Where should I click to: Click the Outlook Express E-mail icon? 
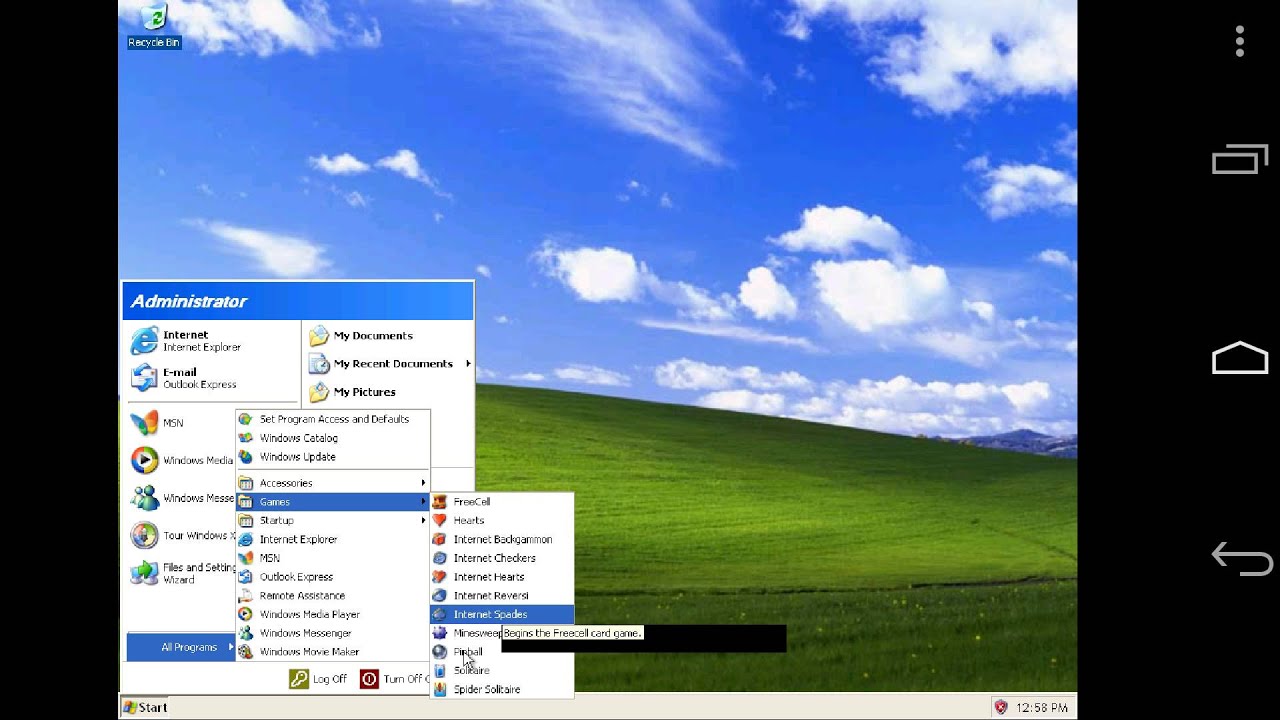coord(145,378)
